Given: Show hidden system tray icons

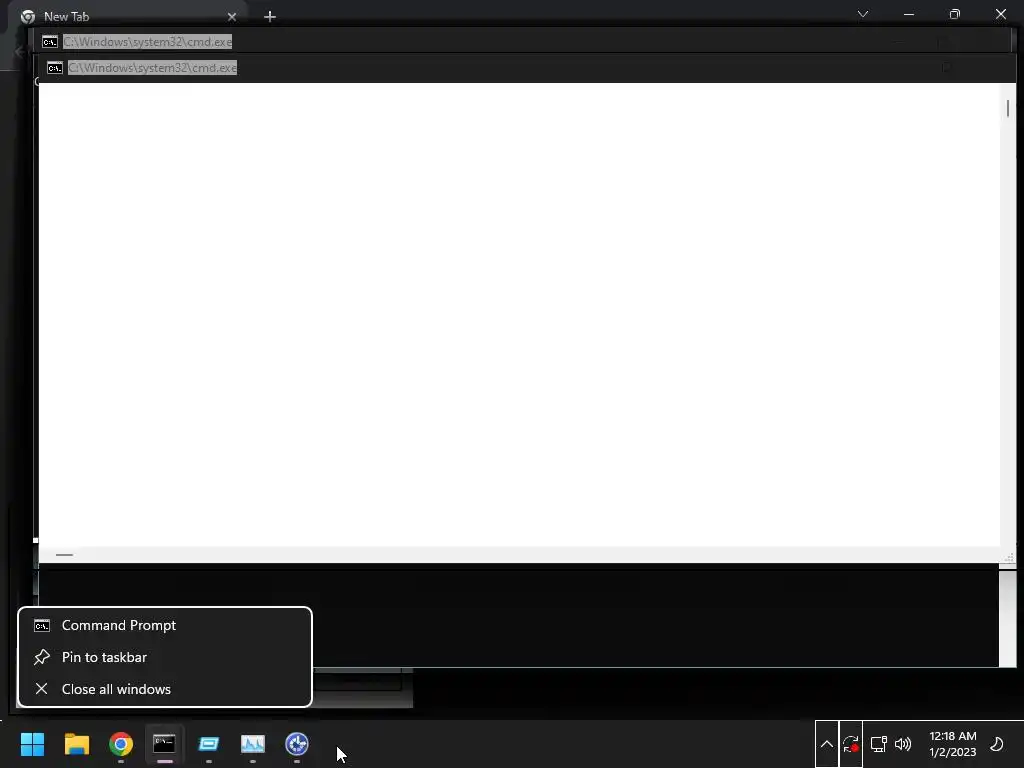Looking at the screenshot, I should tap(827, 744).
